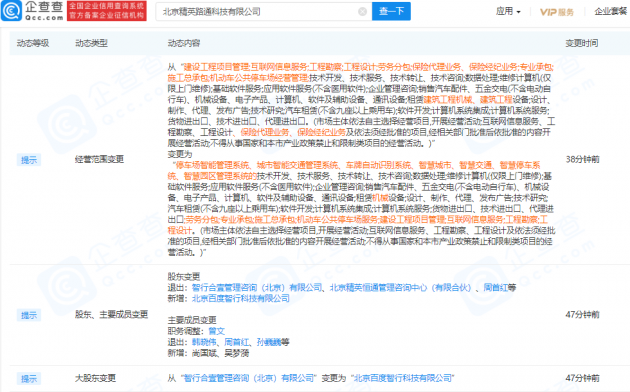Click the 变更时间 column header
Image resolution: width=630 pixels, height=392 pixels.
[x=581, y=43]
